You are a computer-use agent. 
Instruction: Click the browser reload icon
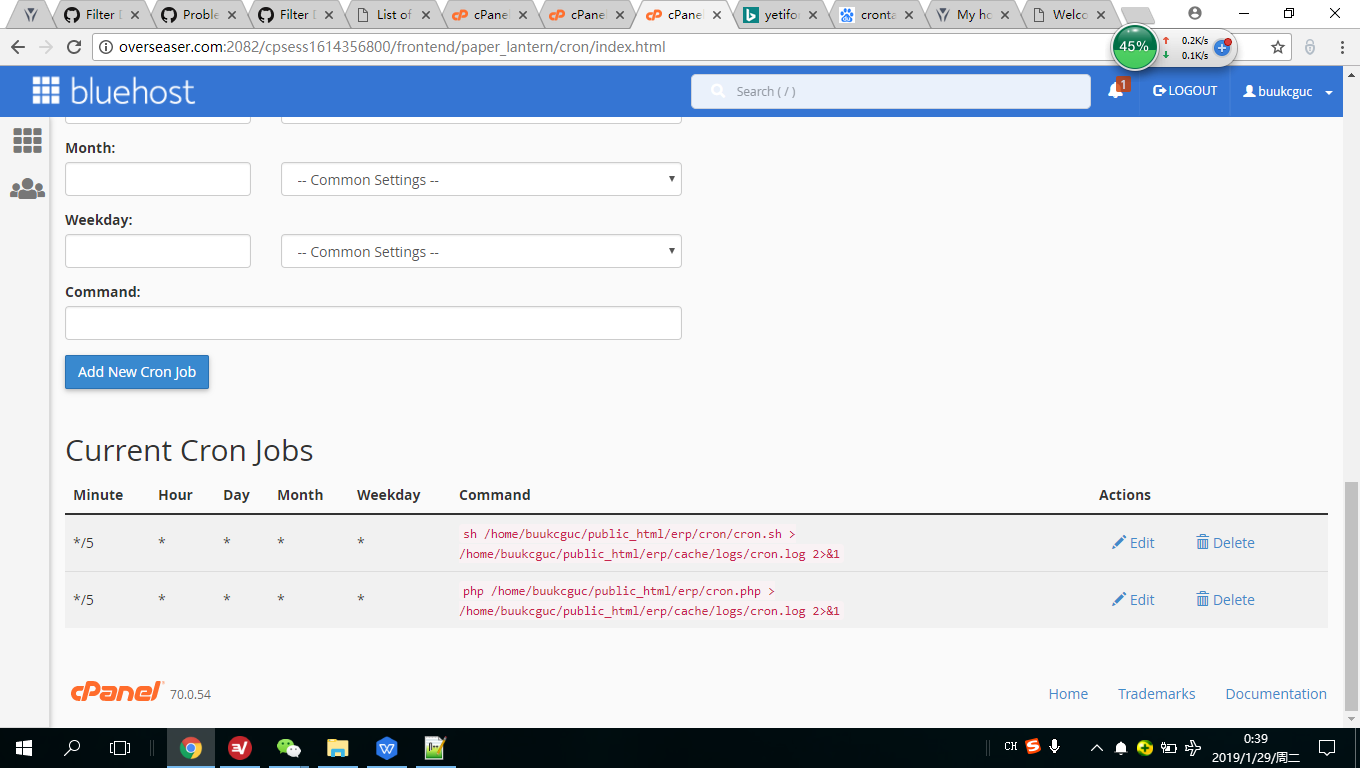pyautogui.click(x=73, y=47)
